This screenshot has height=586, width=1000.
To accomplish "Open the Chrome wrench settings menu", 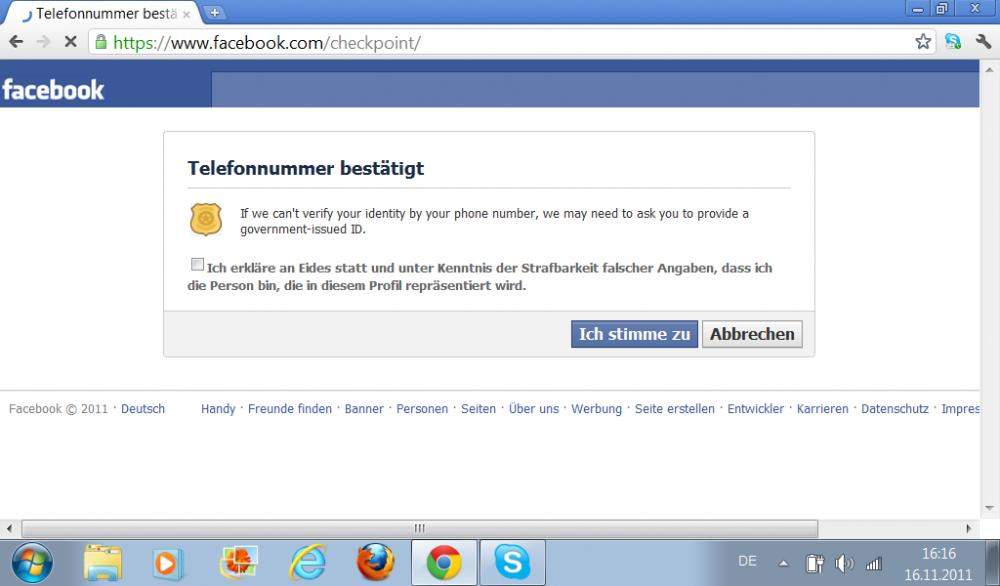I will click(983, 42).
